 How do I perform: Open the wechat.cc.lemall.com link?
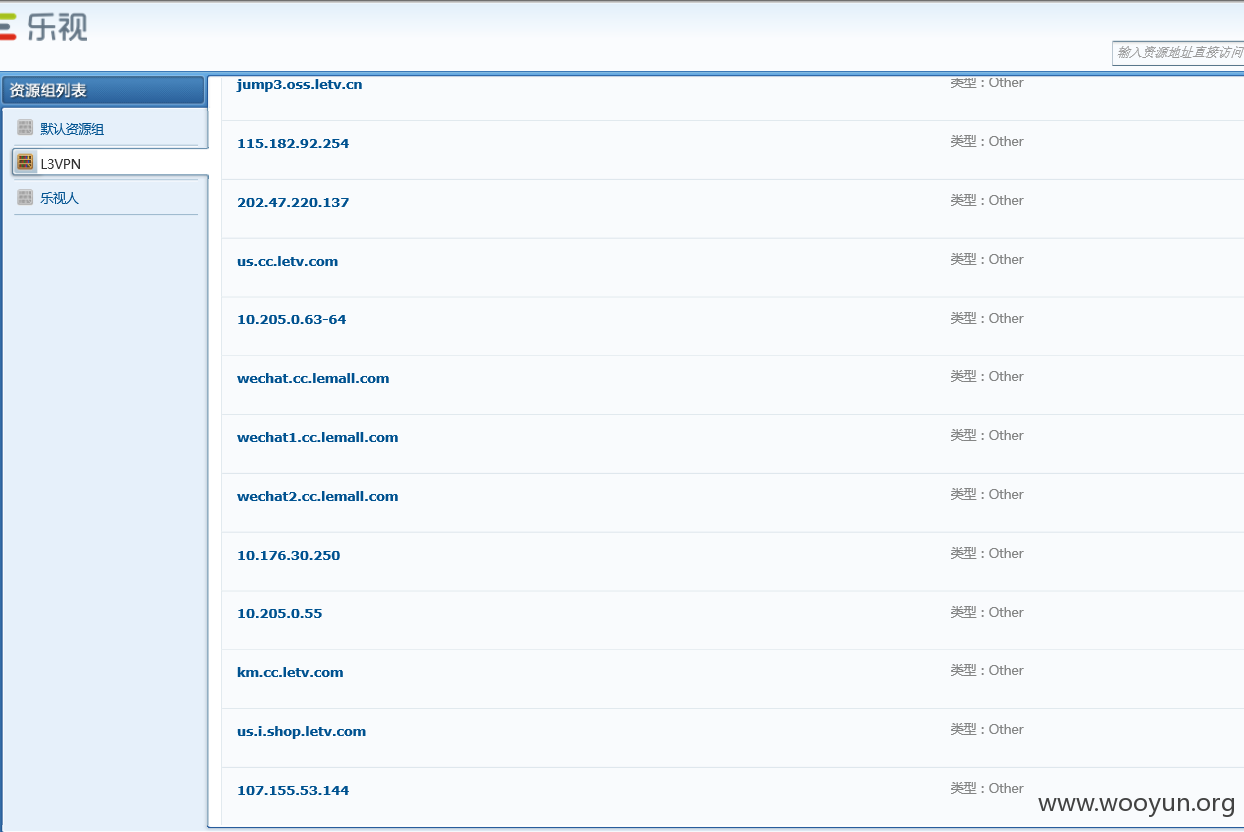click(x=313, y=378)
